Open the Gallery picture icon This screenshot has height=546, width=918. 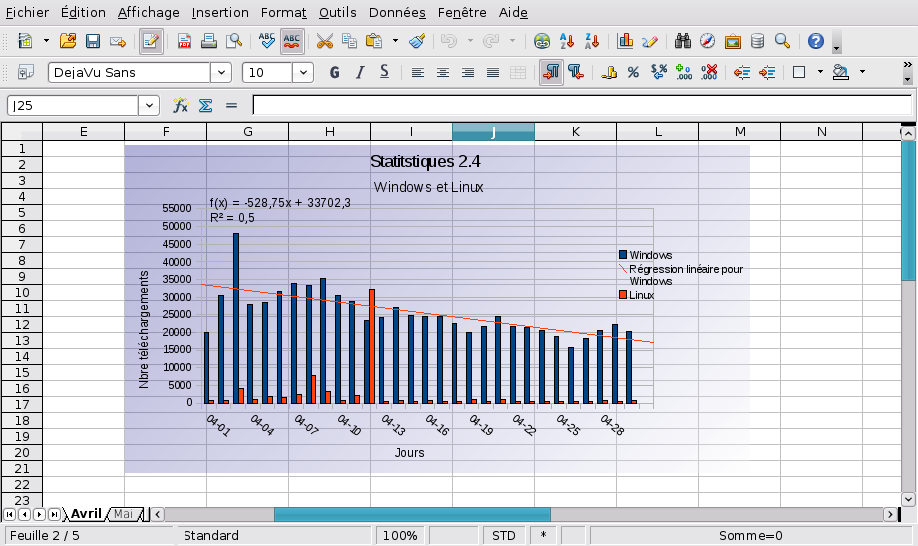(x=732, y=41)
